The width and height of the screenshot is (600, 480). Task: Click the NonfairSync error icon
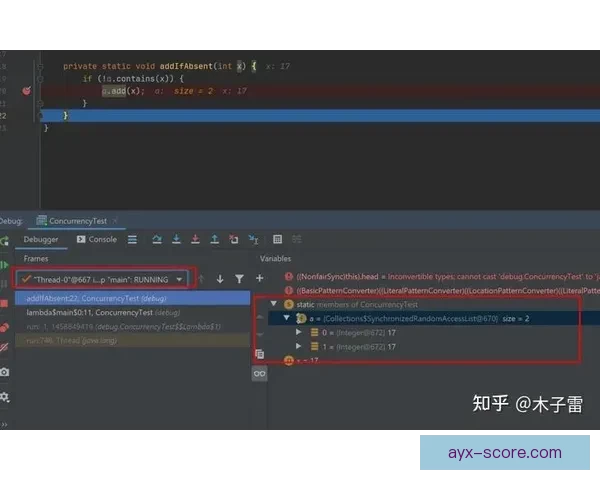(289, 277)
